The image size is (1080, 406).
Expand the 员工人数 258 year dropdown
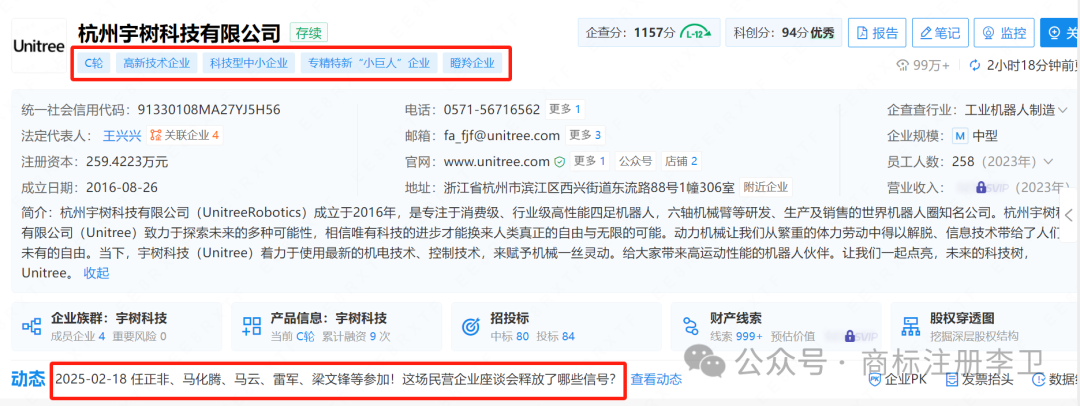coord(1049,162)
